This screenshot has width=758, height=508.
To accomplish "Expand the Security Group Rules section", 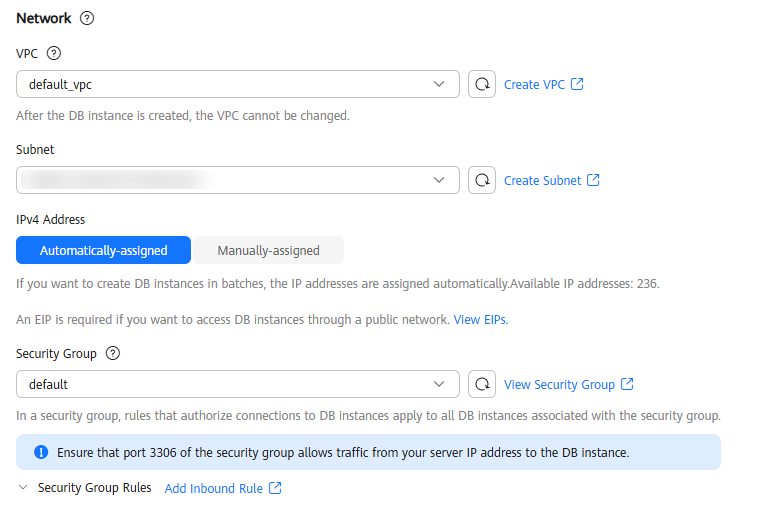I will 24,488.
